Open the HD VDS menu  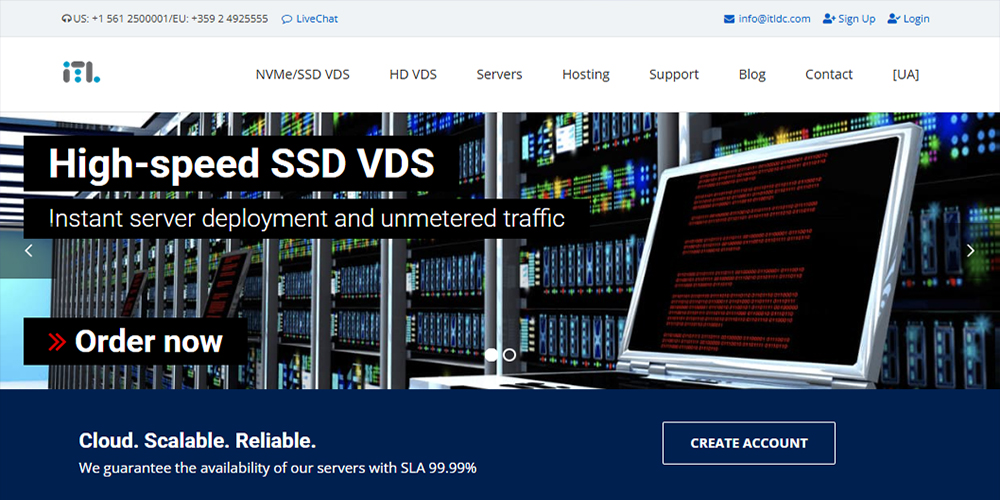(413, 74)
